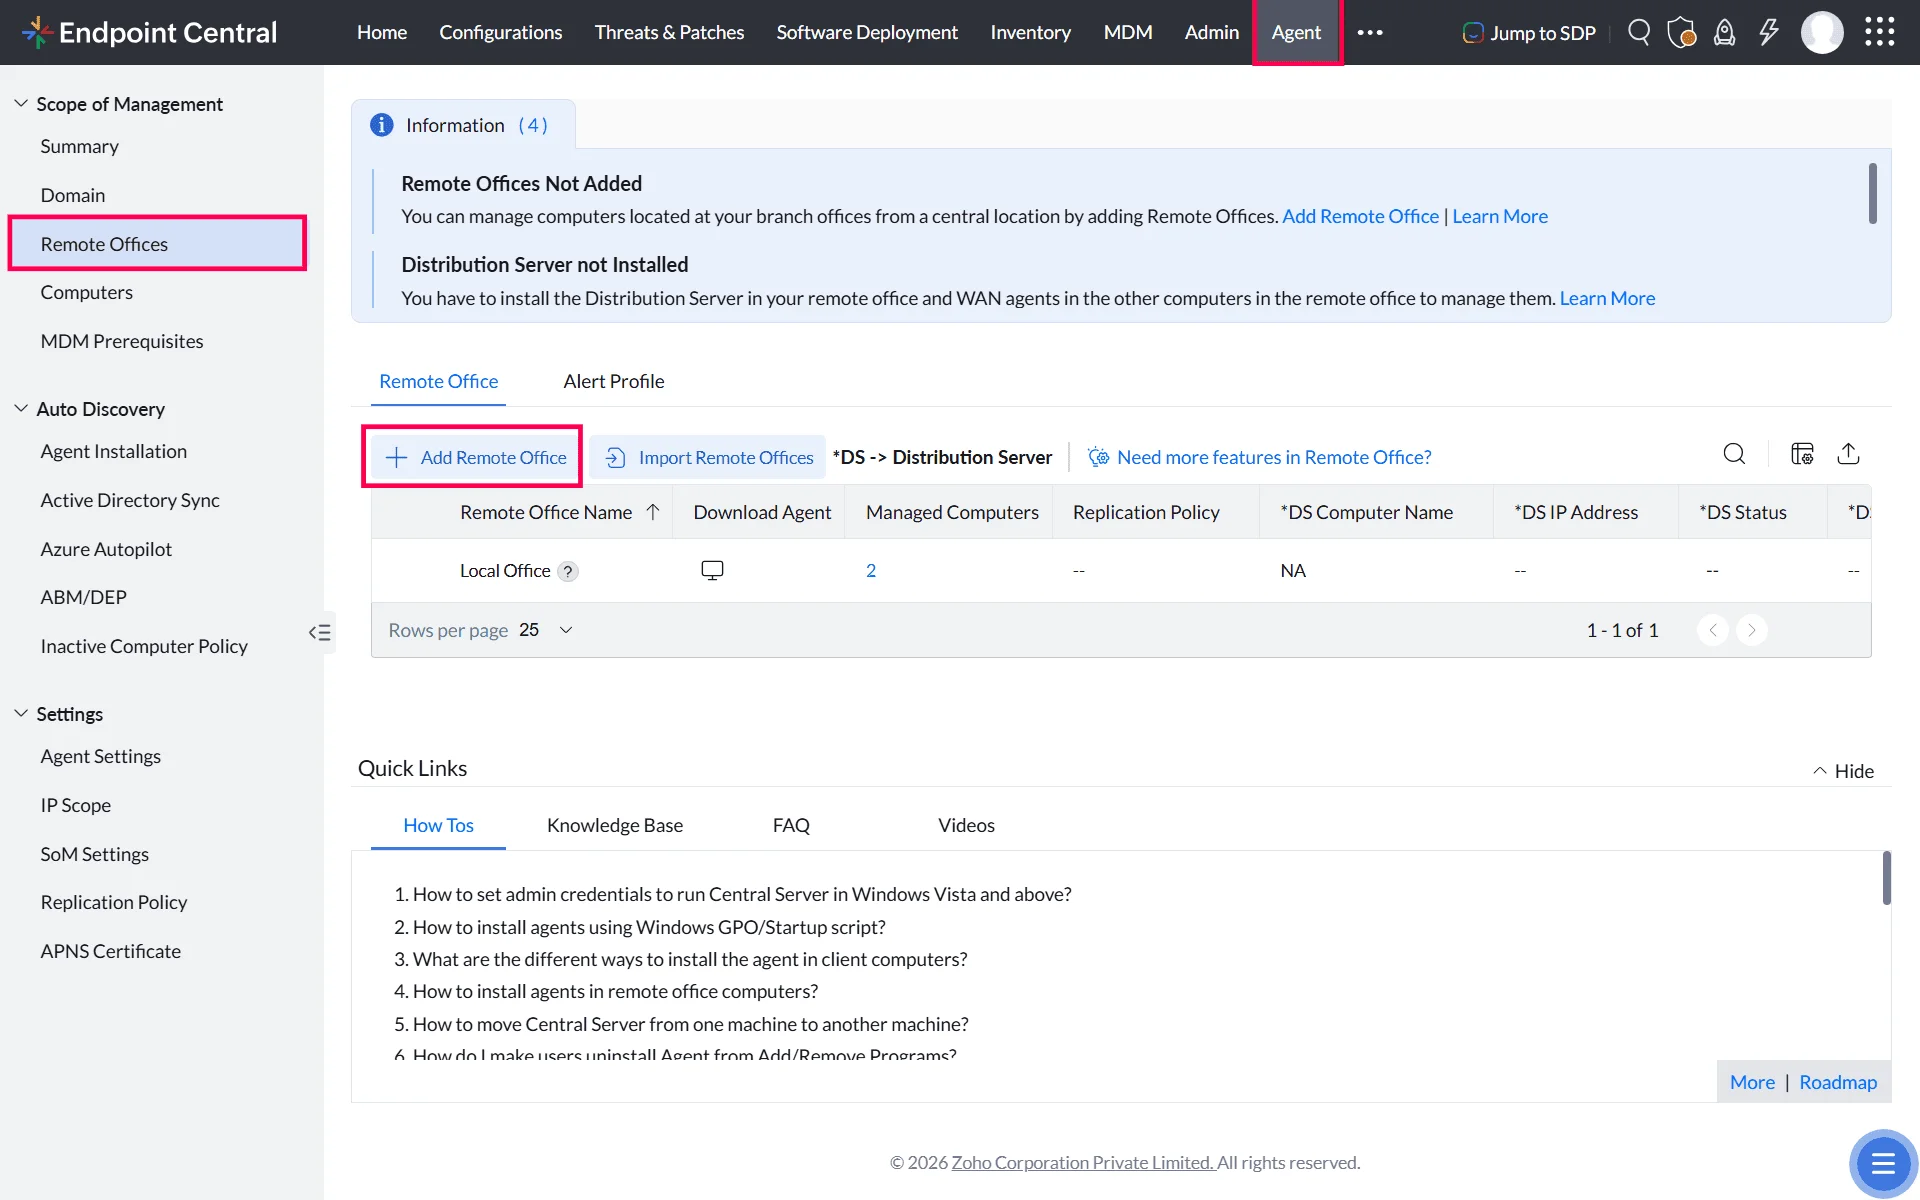The image size is (1920, 1200).
Task: Open Inactive Computer Policy
Action: click(x=144, y=646)
